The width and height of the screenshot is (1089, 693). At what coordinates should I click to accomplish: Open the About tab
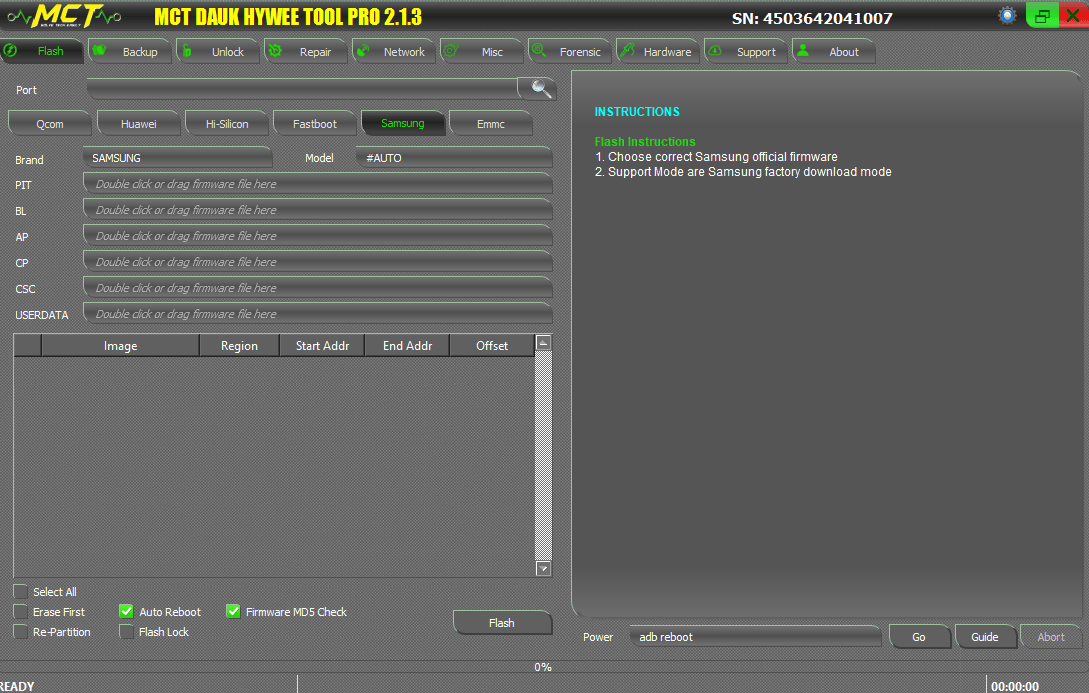pyautogui.click(x=833, y=51)
